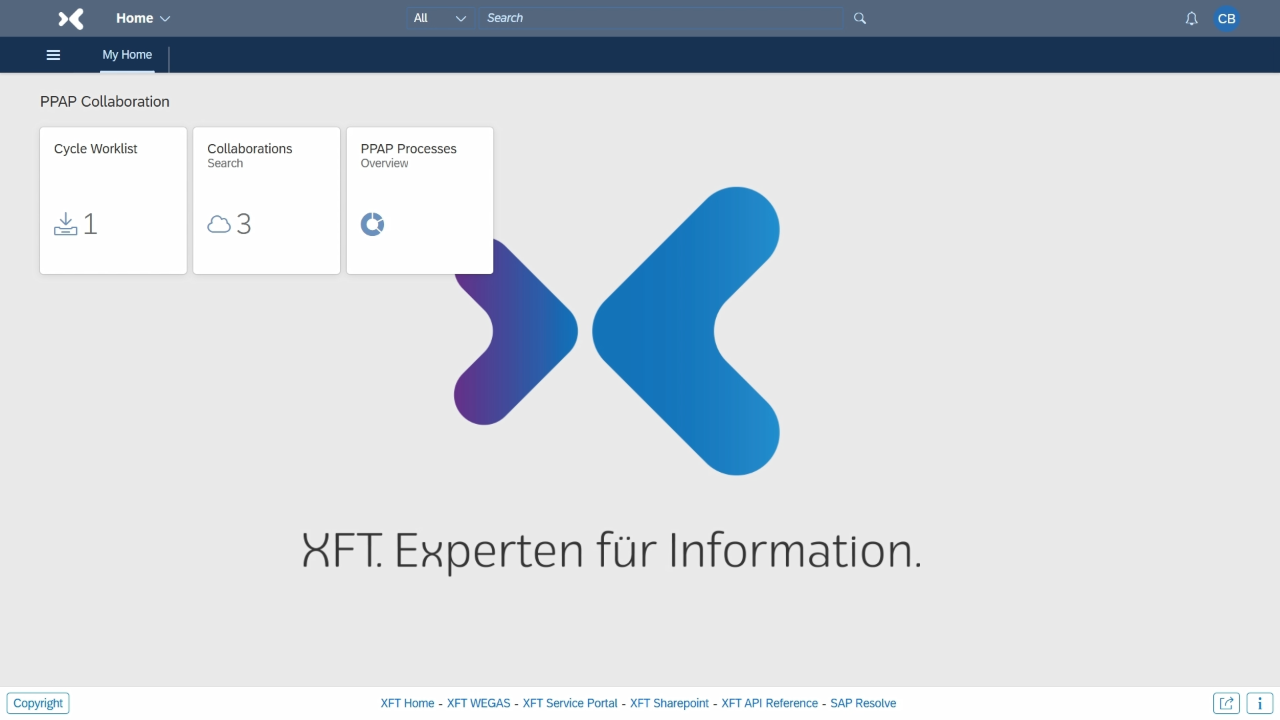Open the SAP Resolve link
This screenshot has width=1280, height=720.
[863, 703]
